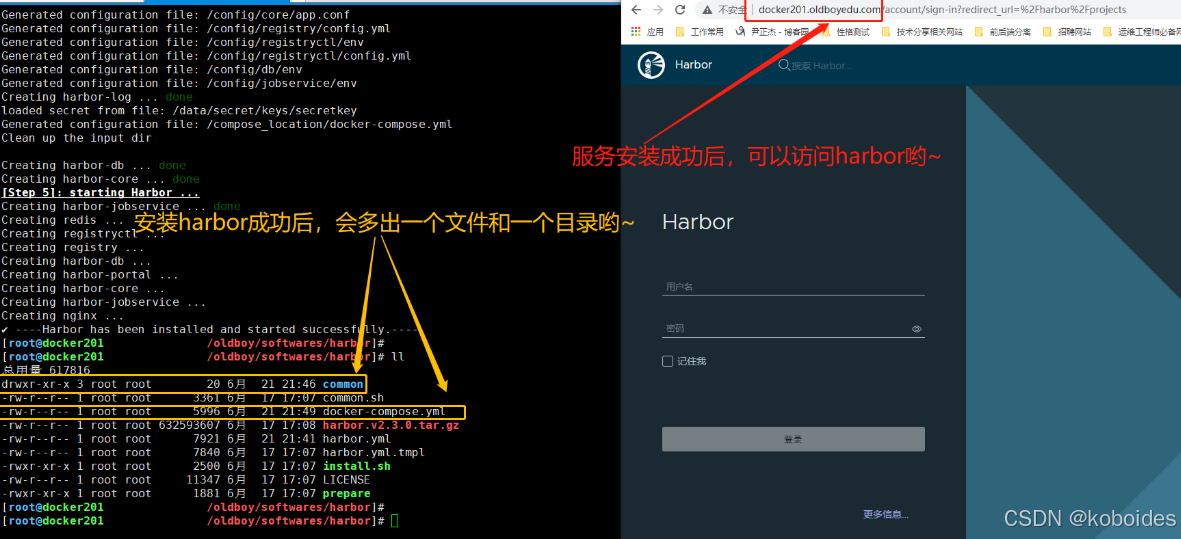Click the common directory name in terminal

click(x=343, y=384)
